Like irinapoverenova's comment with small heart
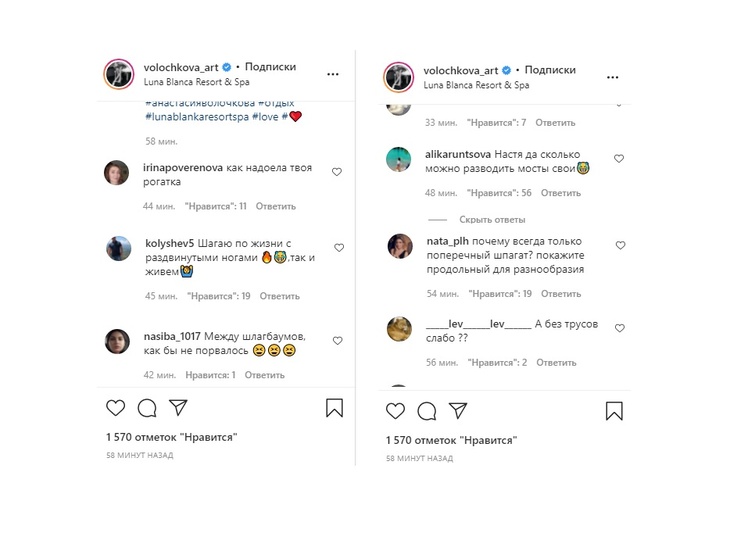Screen dimensions: 730x533 tap(337, 172)
